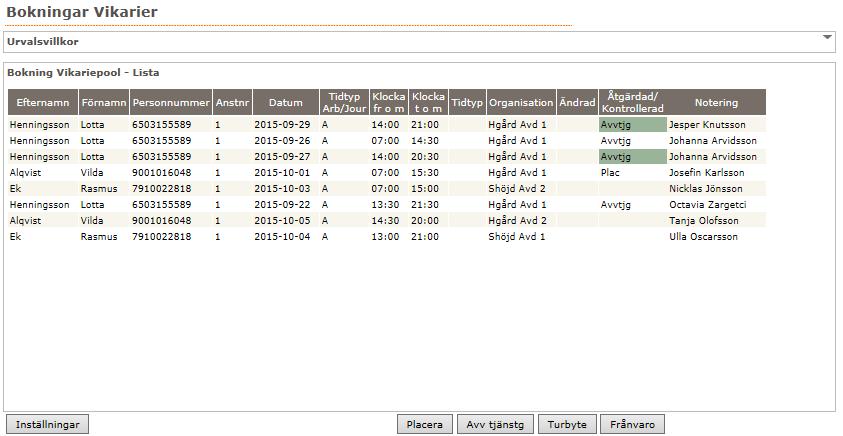Expand the Urvalsvillkor panel arrow
This screenshot has width=843, height=436.
click(827, 37)
